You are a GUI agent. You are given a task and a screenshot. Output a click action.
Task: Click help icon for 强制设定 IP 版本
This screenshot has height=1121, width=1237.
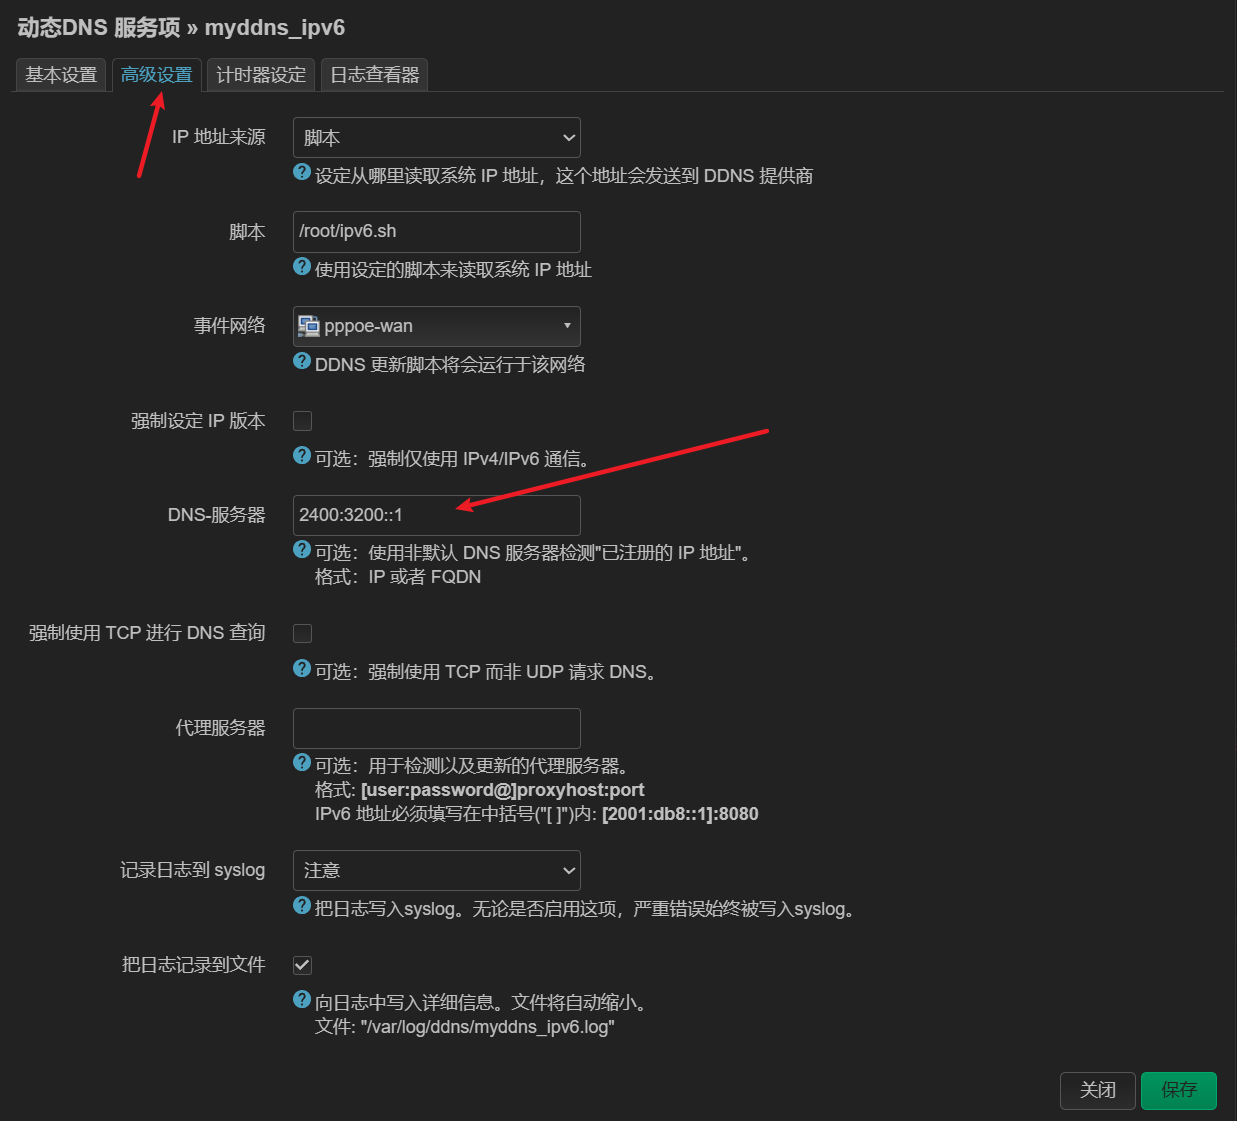pyautogui.click(x=302, y=455)
